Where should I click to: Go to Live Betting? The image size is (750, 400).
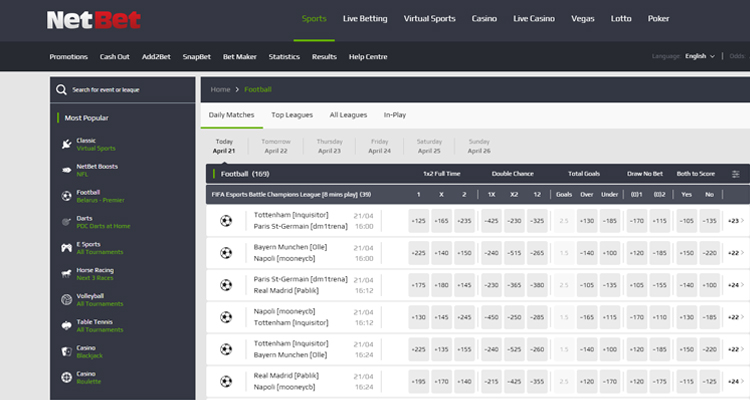pyautogui.click(x=365, y=19)
